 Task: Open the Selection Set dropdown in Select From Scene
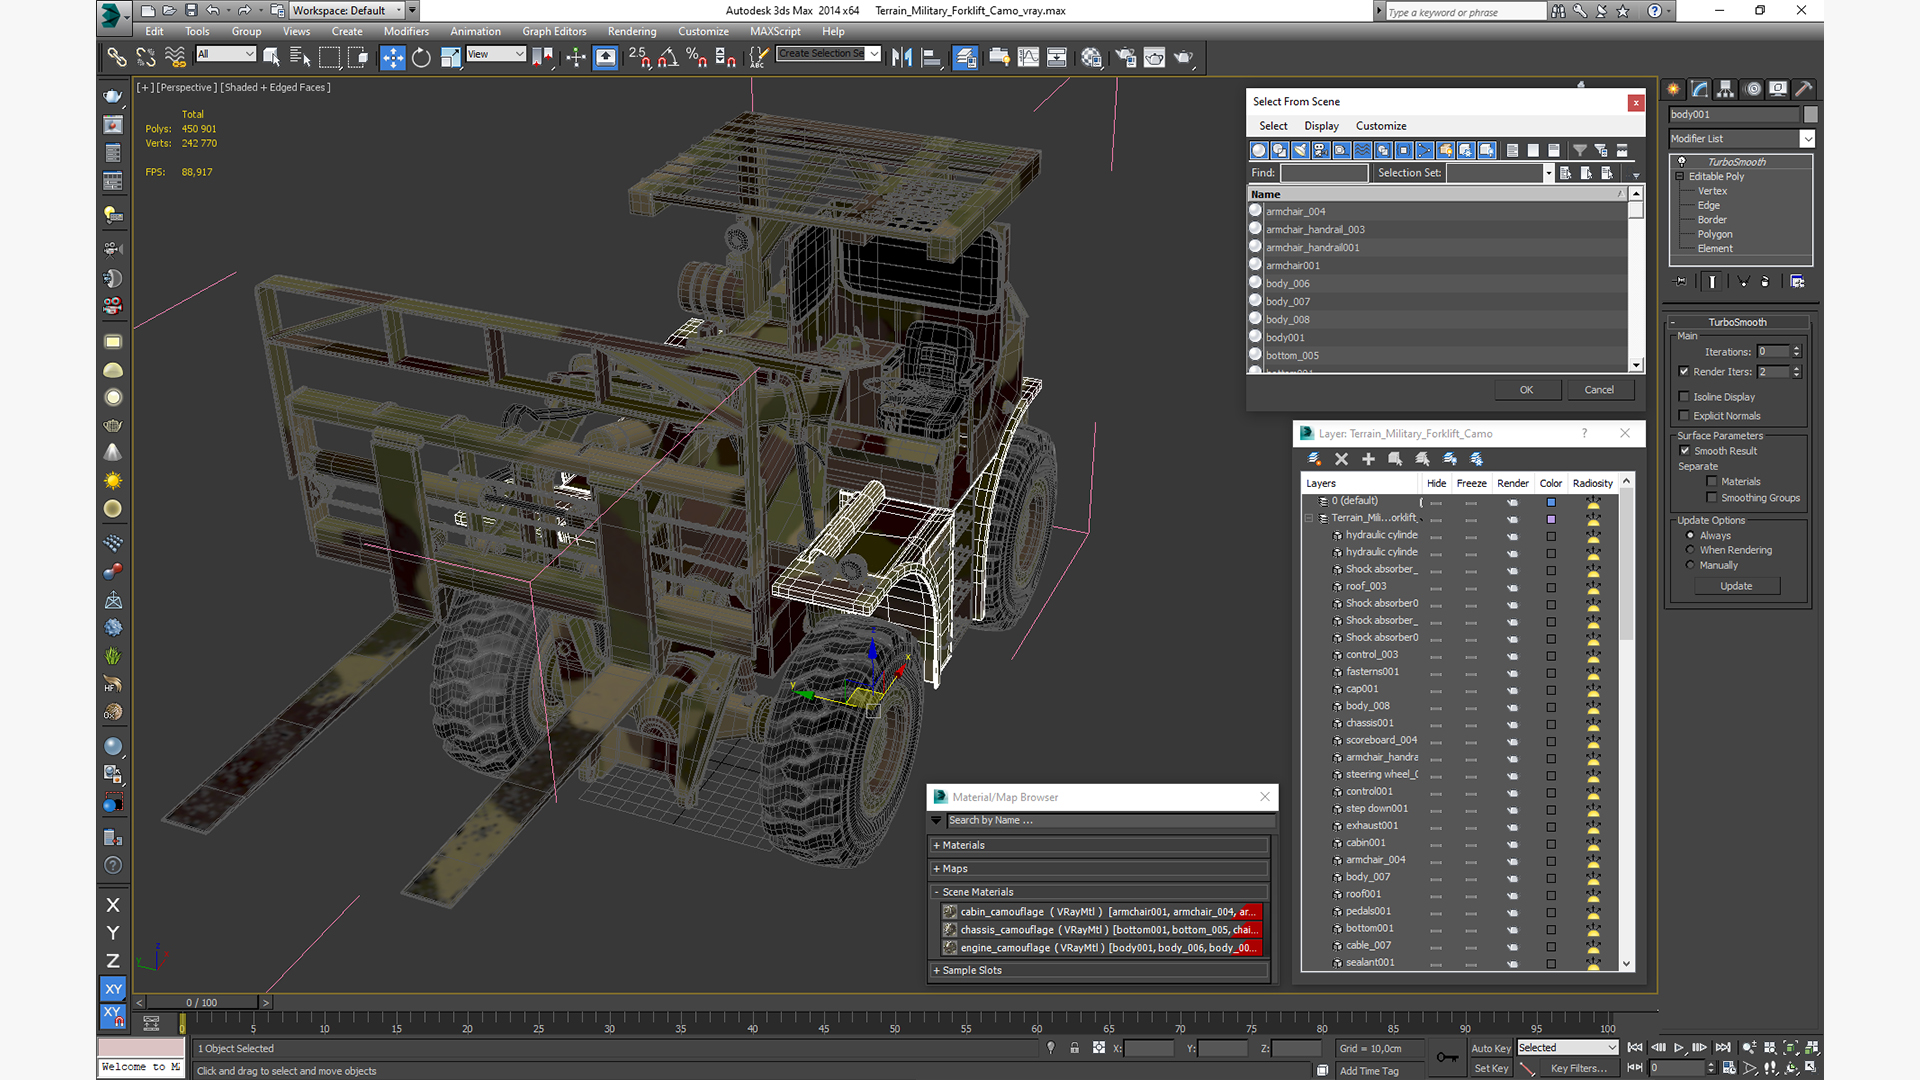click(1548, 173)
